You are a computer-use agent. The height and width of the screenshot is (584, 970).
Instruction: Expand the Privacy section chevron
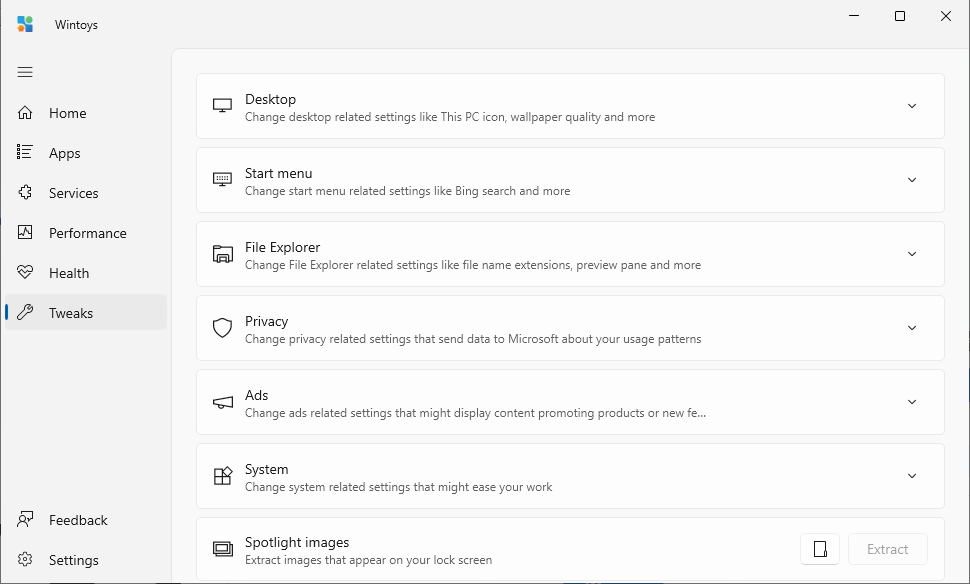(x=912, y=328)
